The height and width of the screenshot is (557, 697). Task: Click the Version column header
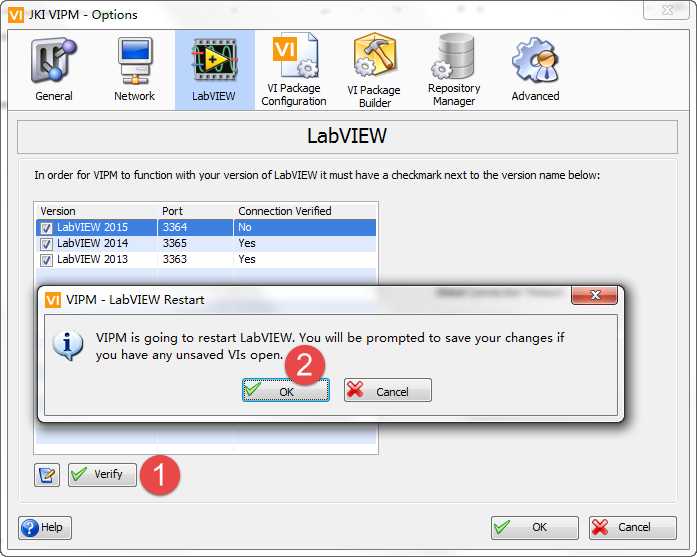(58, 211)
